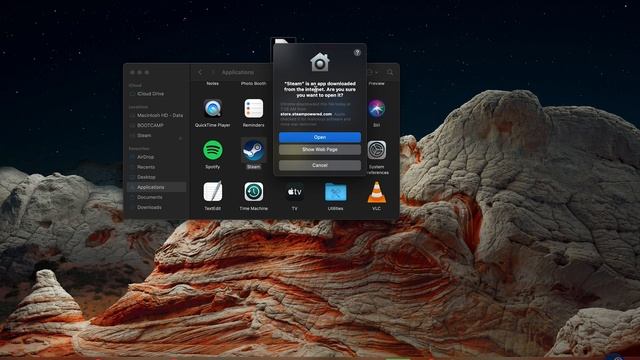Screen dimensions: 640x360
Task: Cancel the Steam open confirmation dialog
Action: tap(320, 165)
